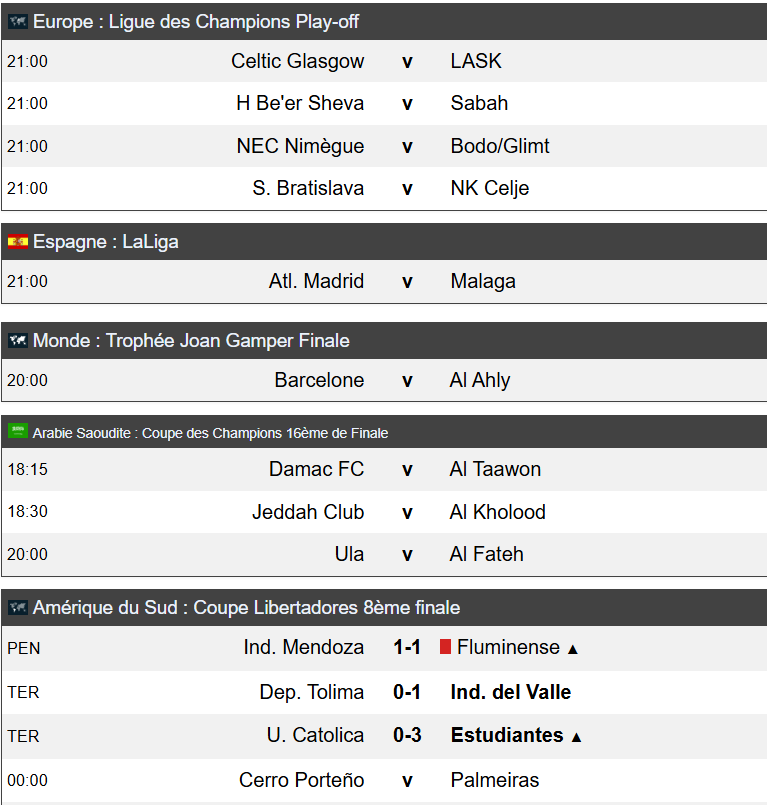Image resolution: width=767 pixels, height=805 pixels.
Task: Select the Celtic Glasgow team name
Action: click(297, 61)
